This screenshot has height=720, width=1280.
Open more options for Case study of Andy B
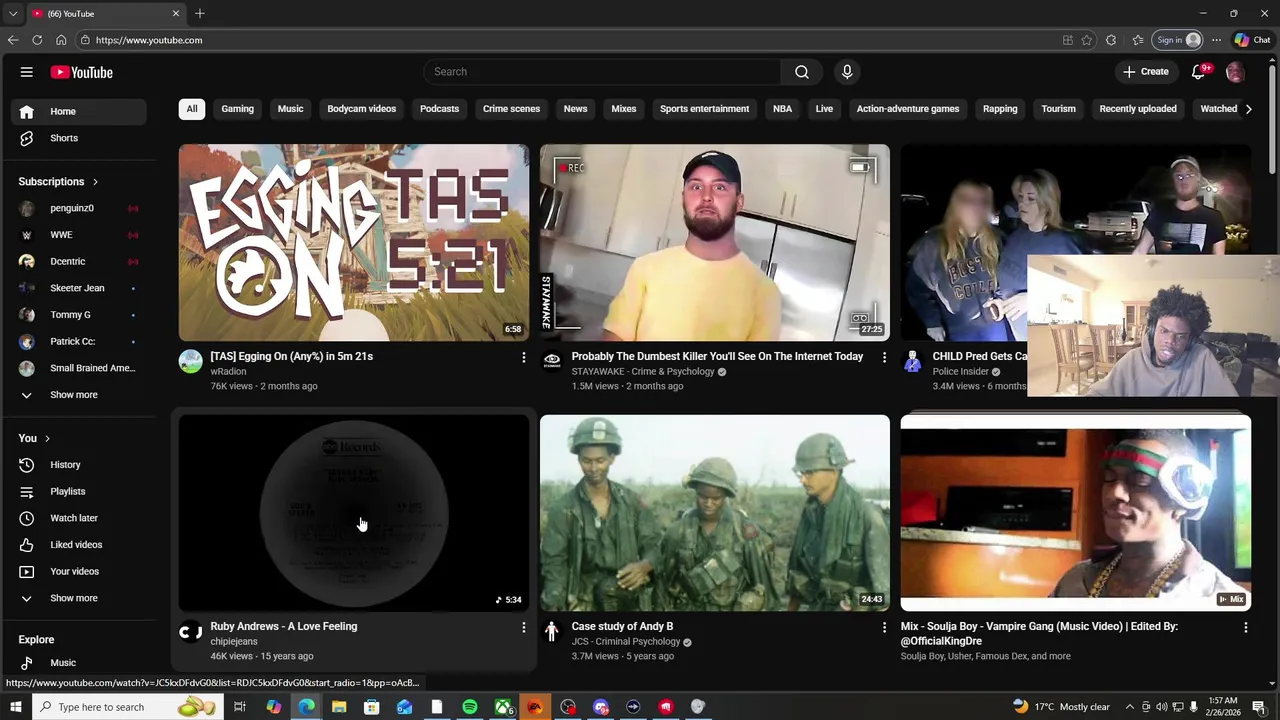click(884, 627)
